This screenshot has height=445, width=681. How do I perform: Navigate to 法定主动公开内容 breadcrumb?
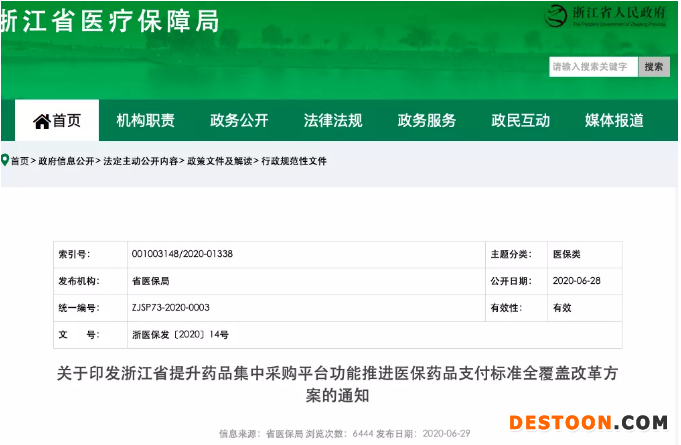(141, 161)
